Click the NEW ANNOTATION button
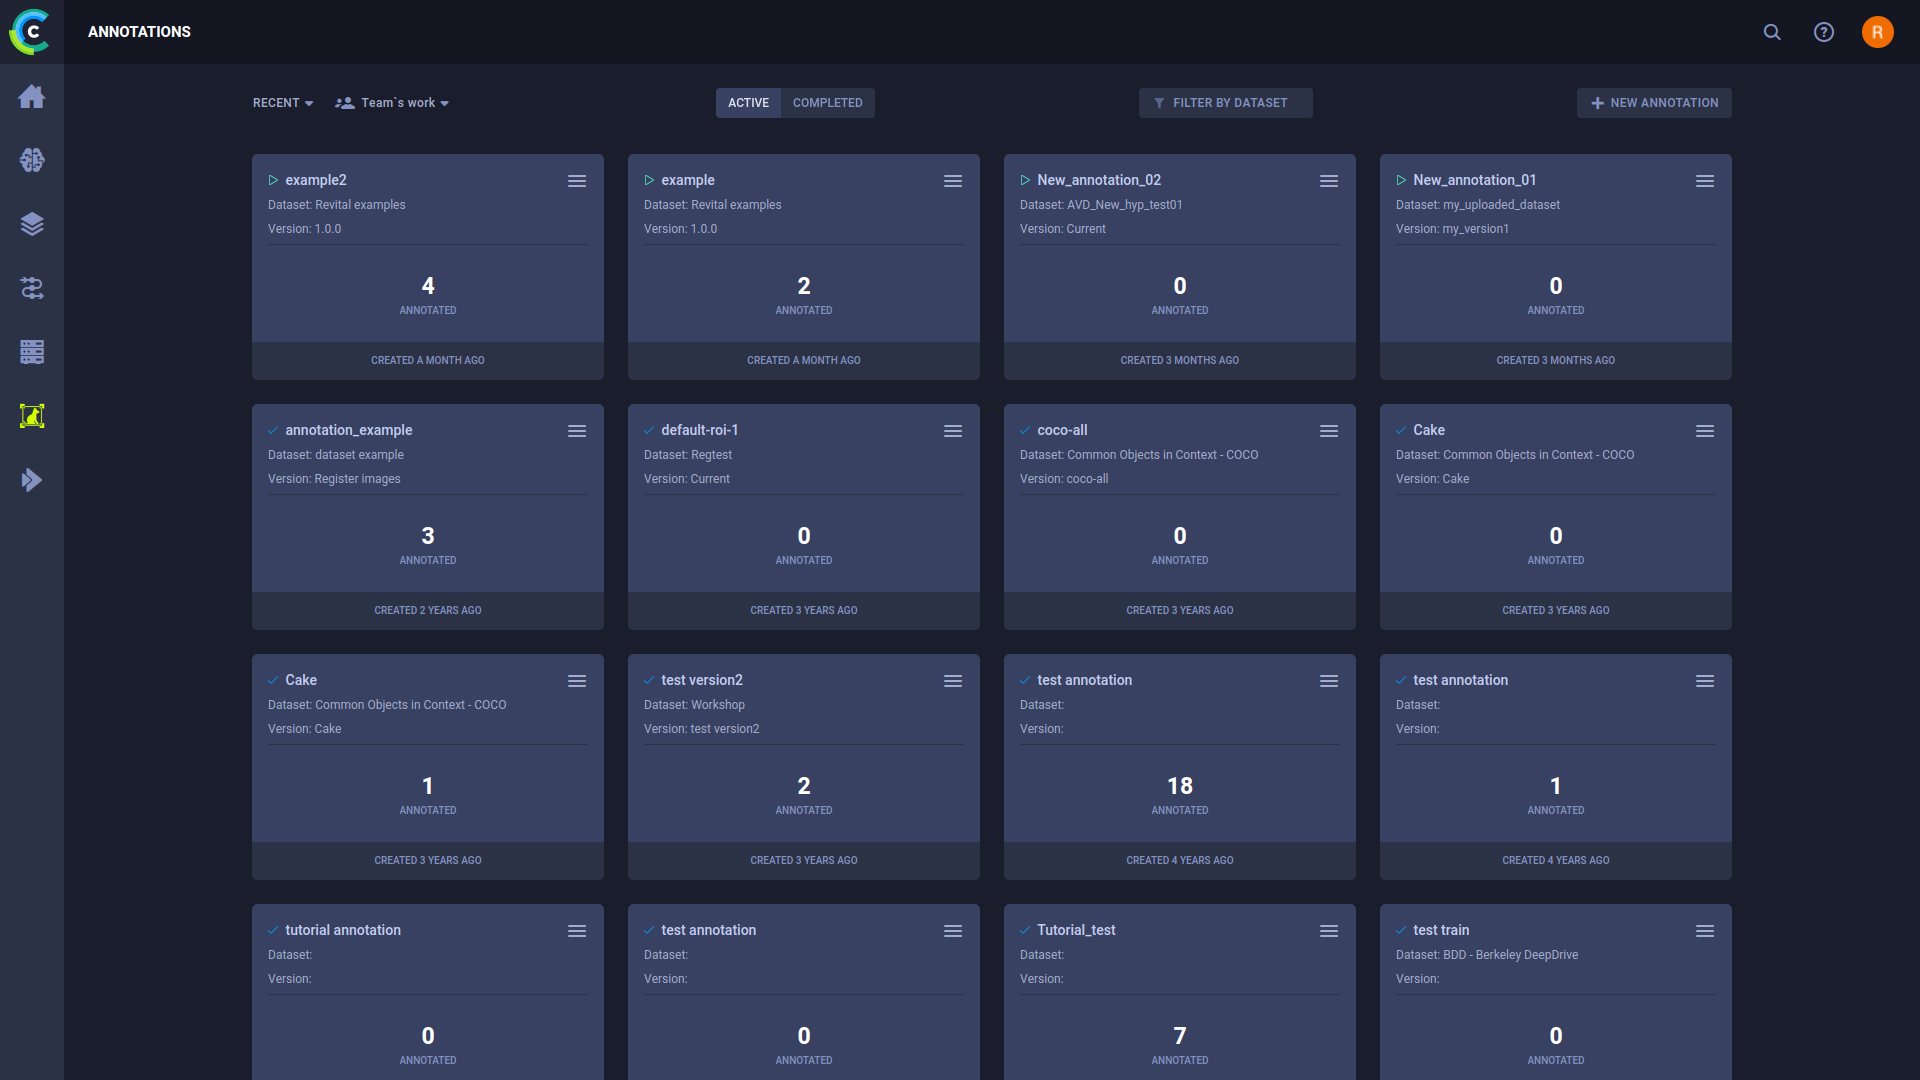Screen dimensions: 1920x1080 (1654, 103)
